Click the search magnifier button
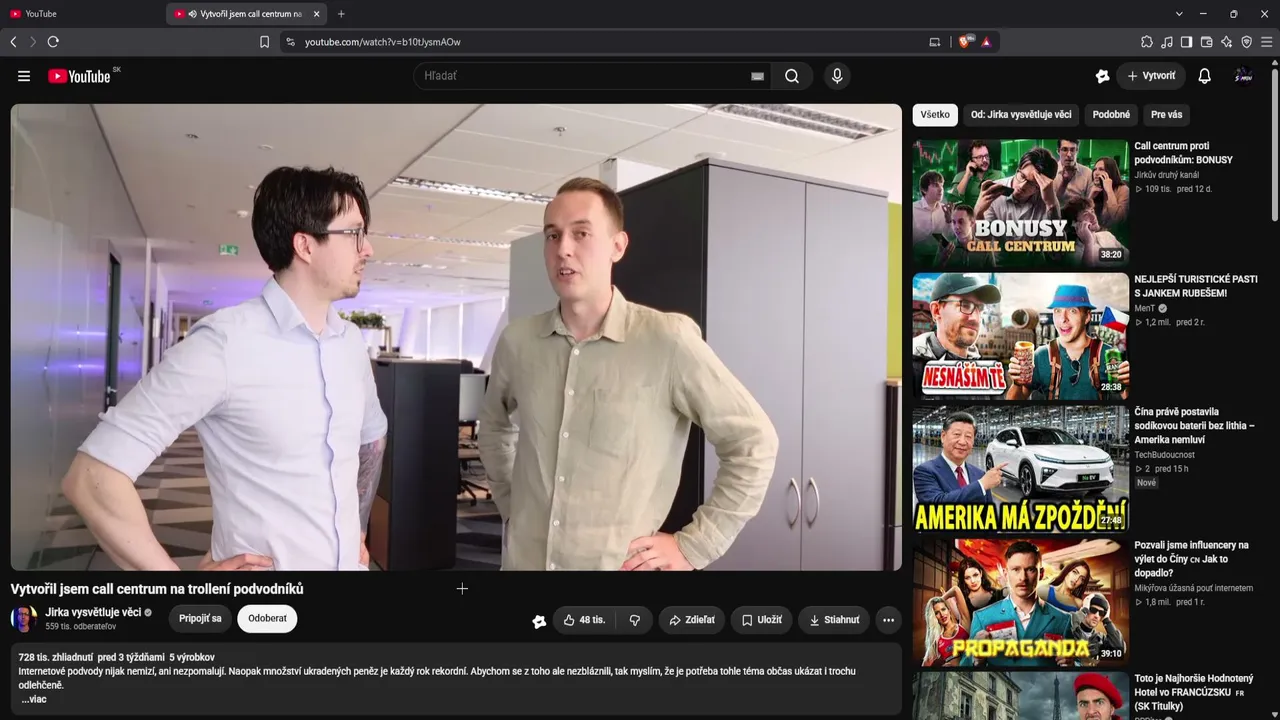 click(x=792, y=76)
